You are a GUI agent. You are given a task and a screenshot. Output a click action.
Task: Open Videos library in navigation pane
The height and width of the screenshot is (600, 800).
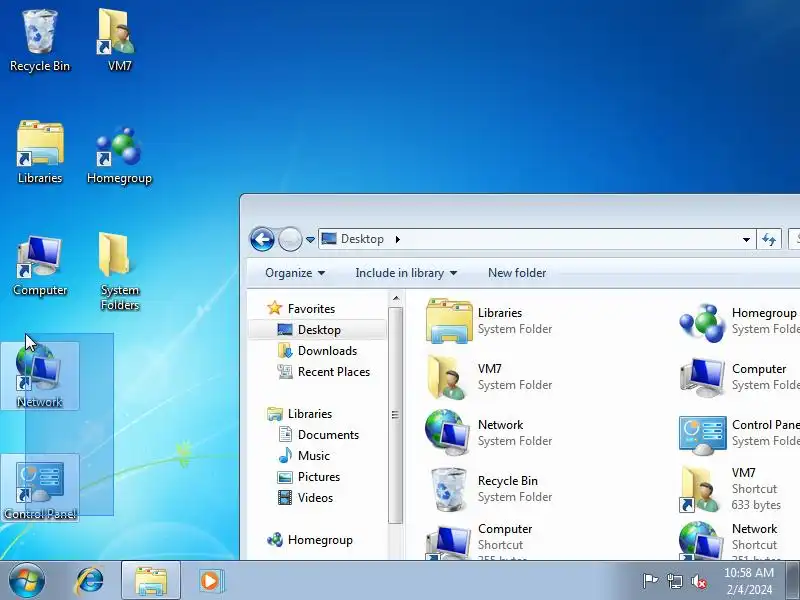click(305, 497)
